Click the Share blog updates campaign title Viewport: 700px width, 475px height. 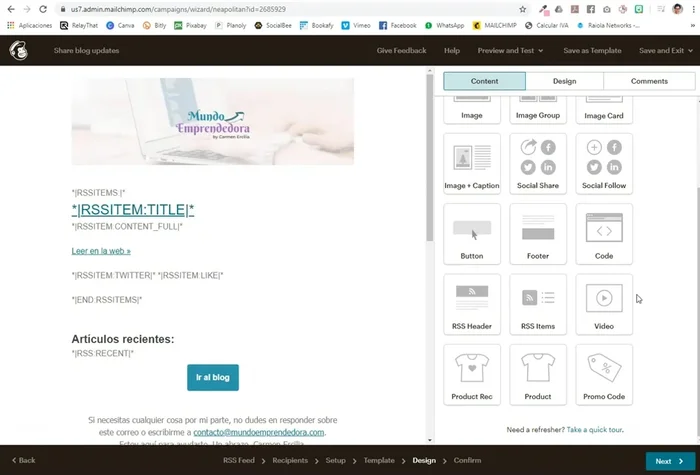click(86, 50)
